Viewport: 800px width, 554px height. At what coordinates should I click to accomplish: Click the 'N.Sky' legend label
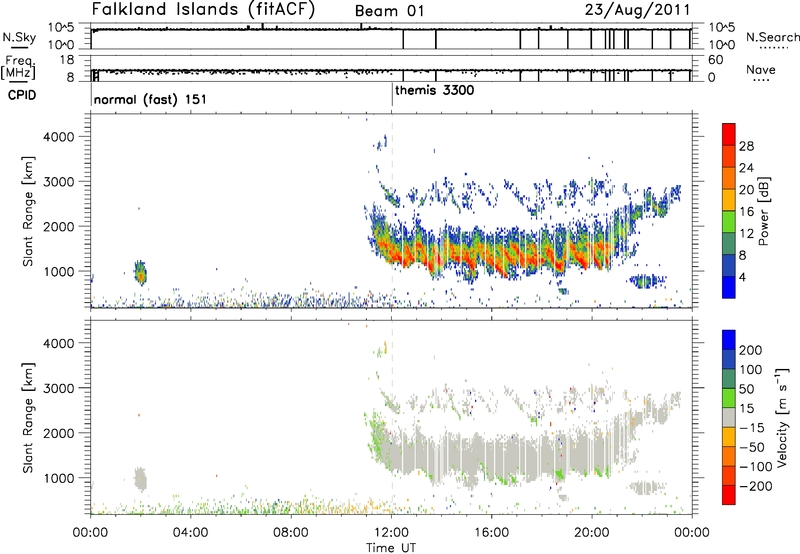(x=19, y=37)
